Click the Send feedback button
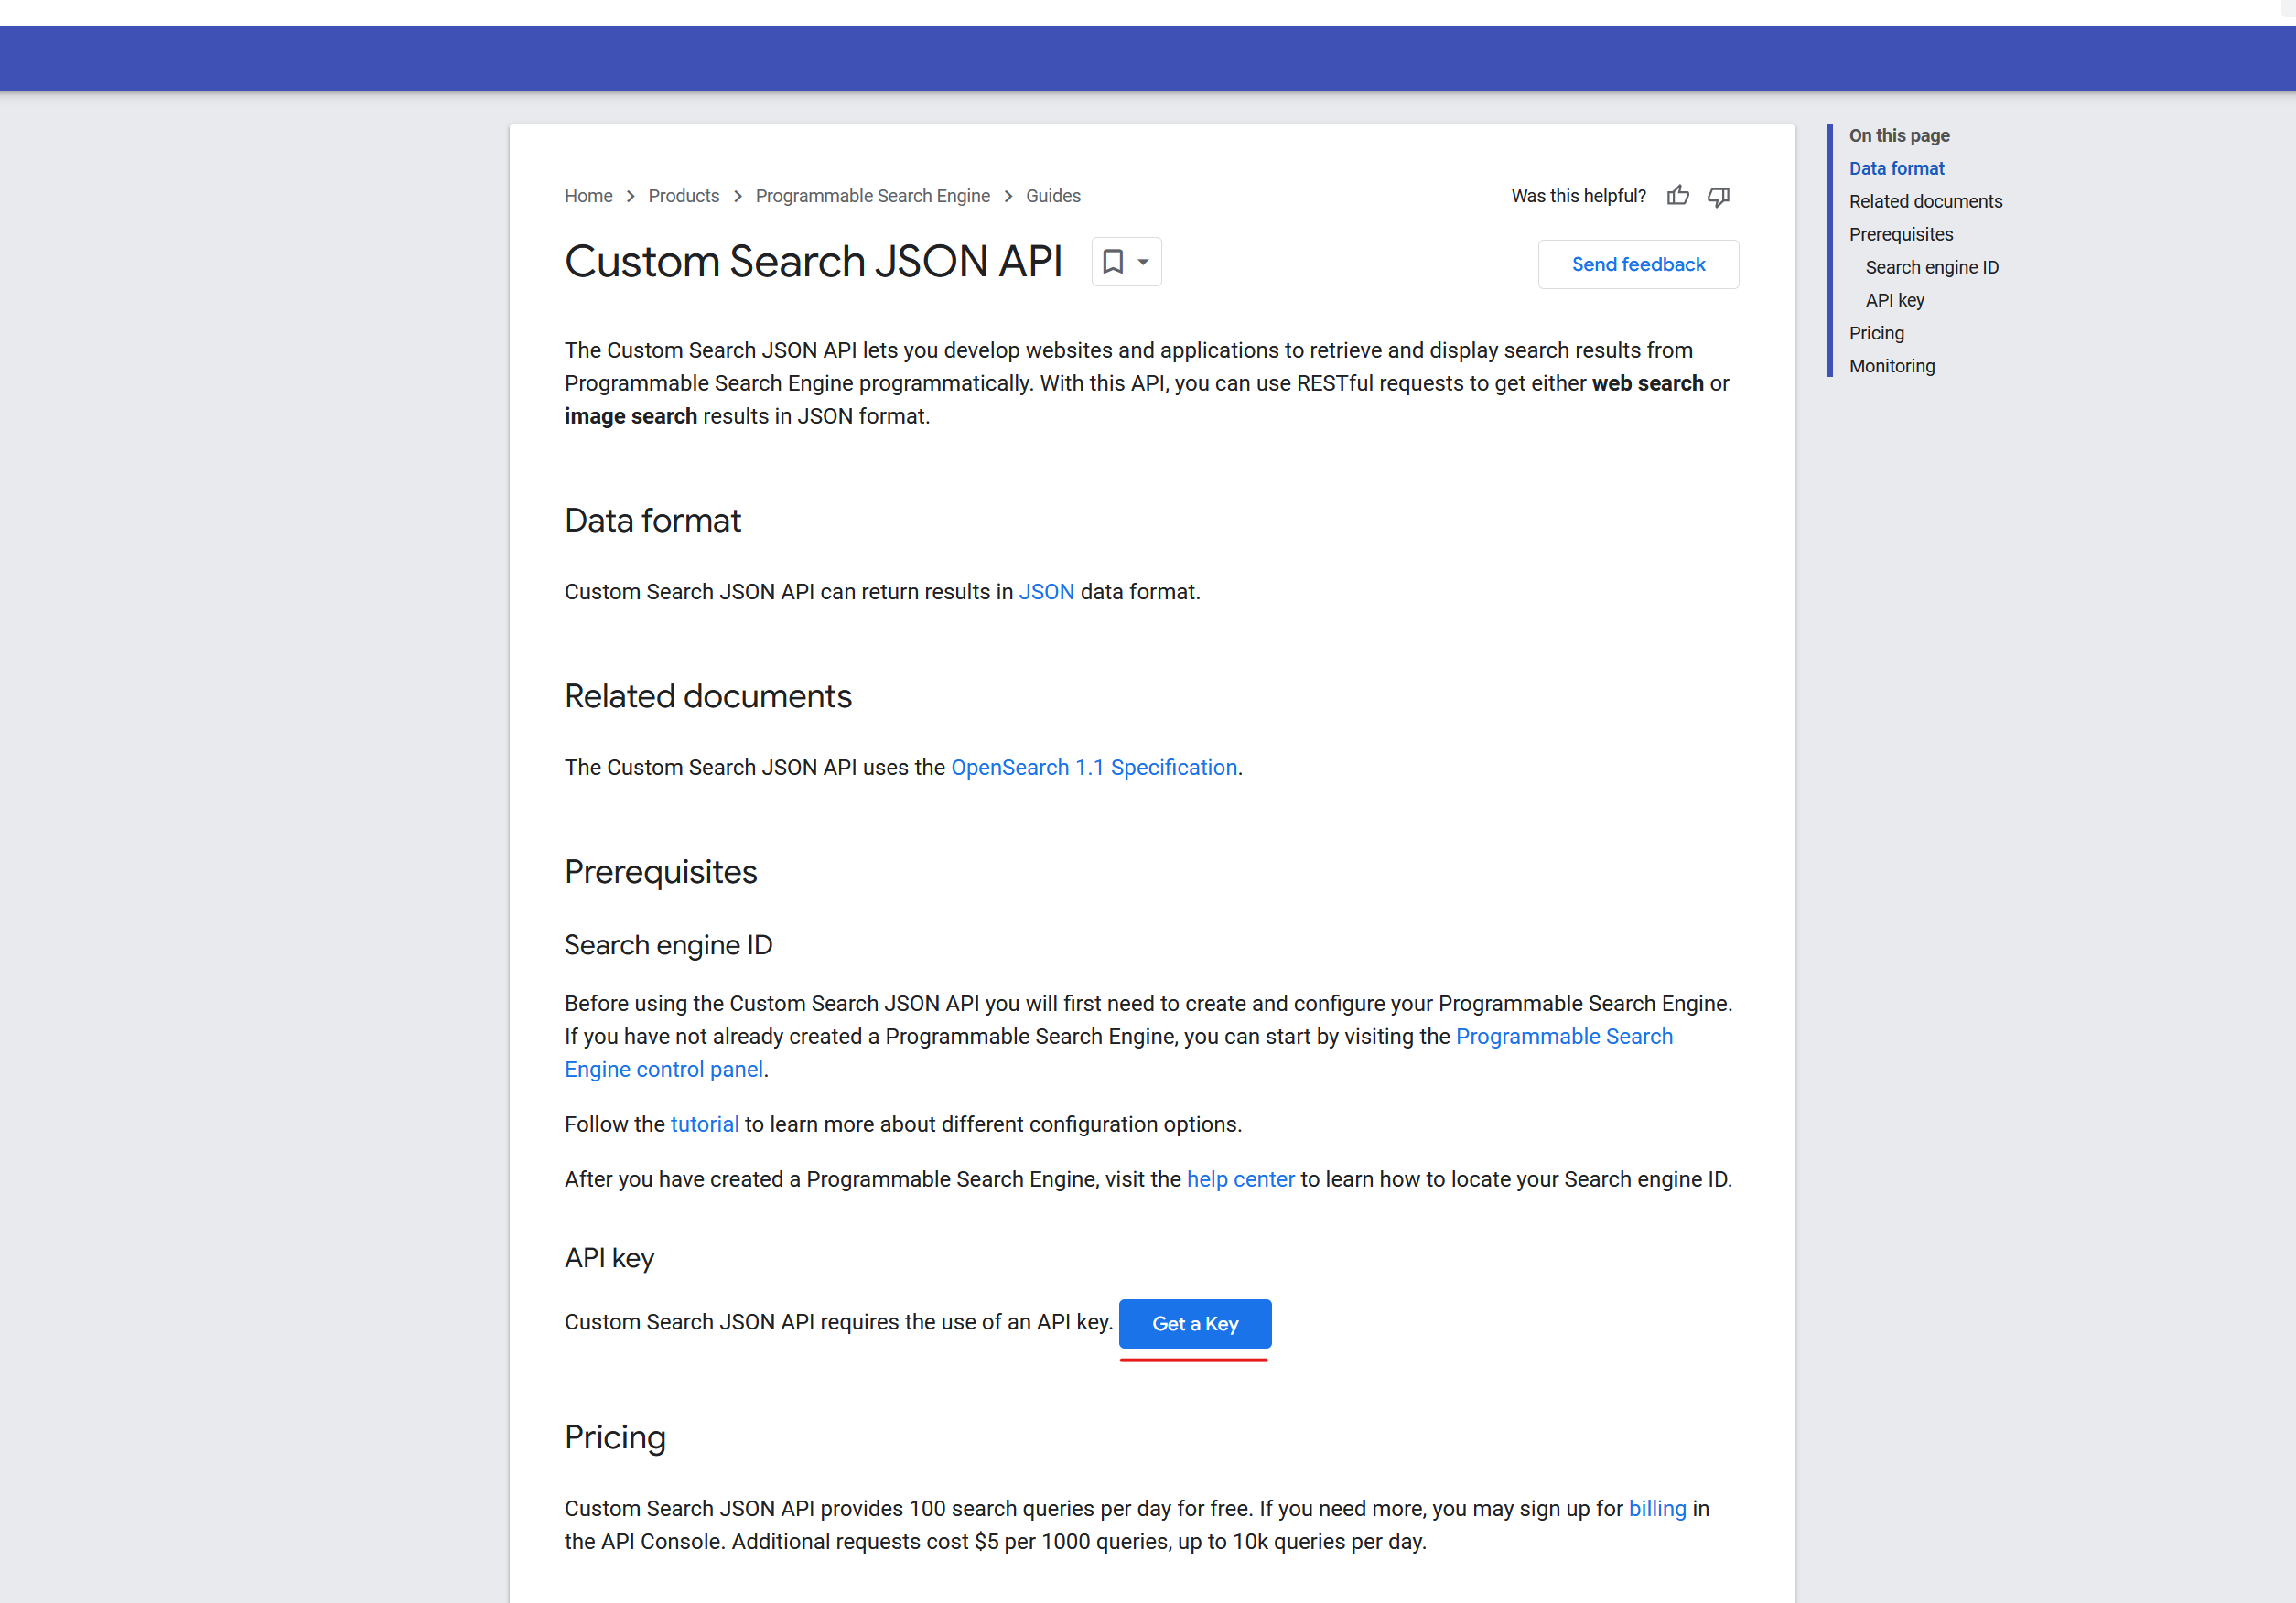This screenshot has height=1603, width=2296. coord(1638,264)
